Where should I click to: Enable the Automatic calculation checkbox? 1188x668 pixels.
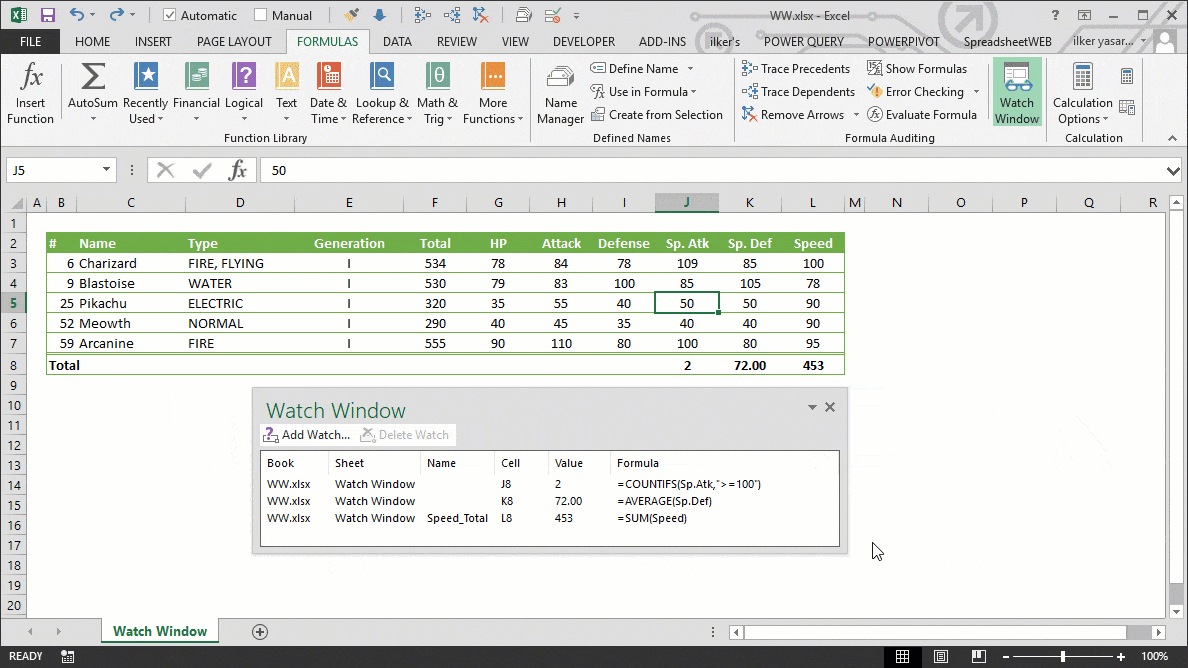(168, 15)
